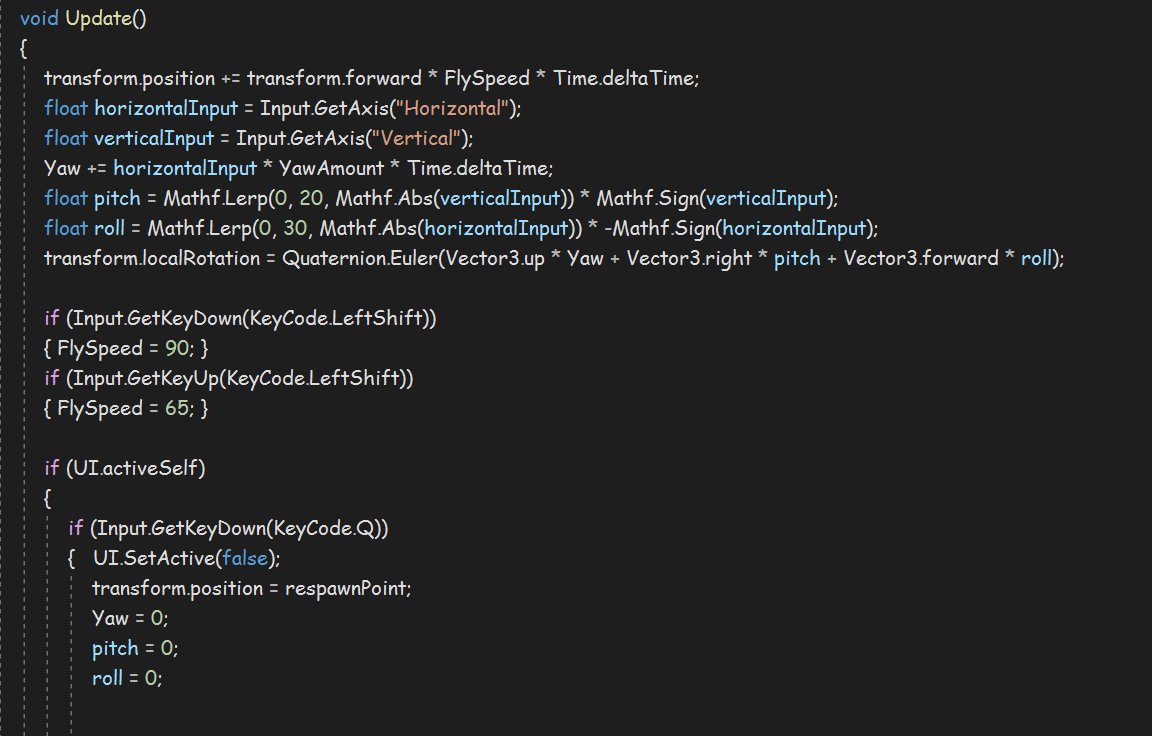Click the false argument of UI.SetActive
Viewport: 1152px width, 736px height.
coord(245,559)
